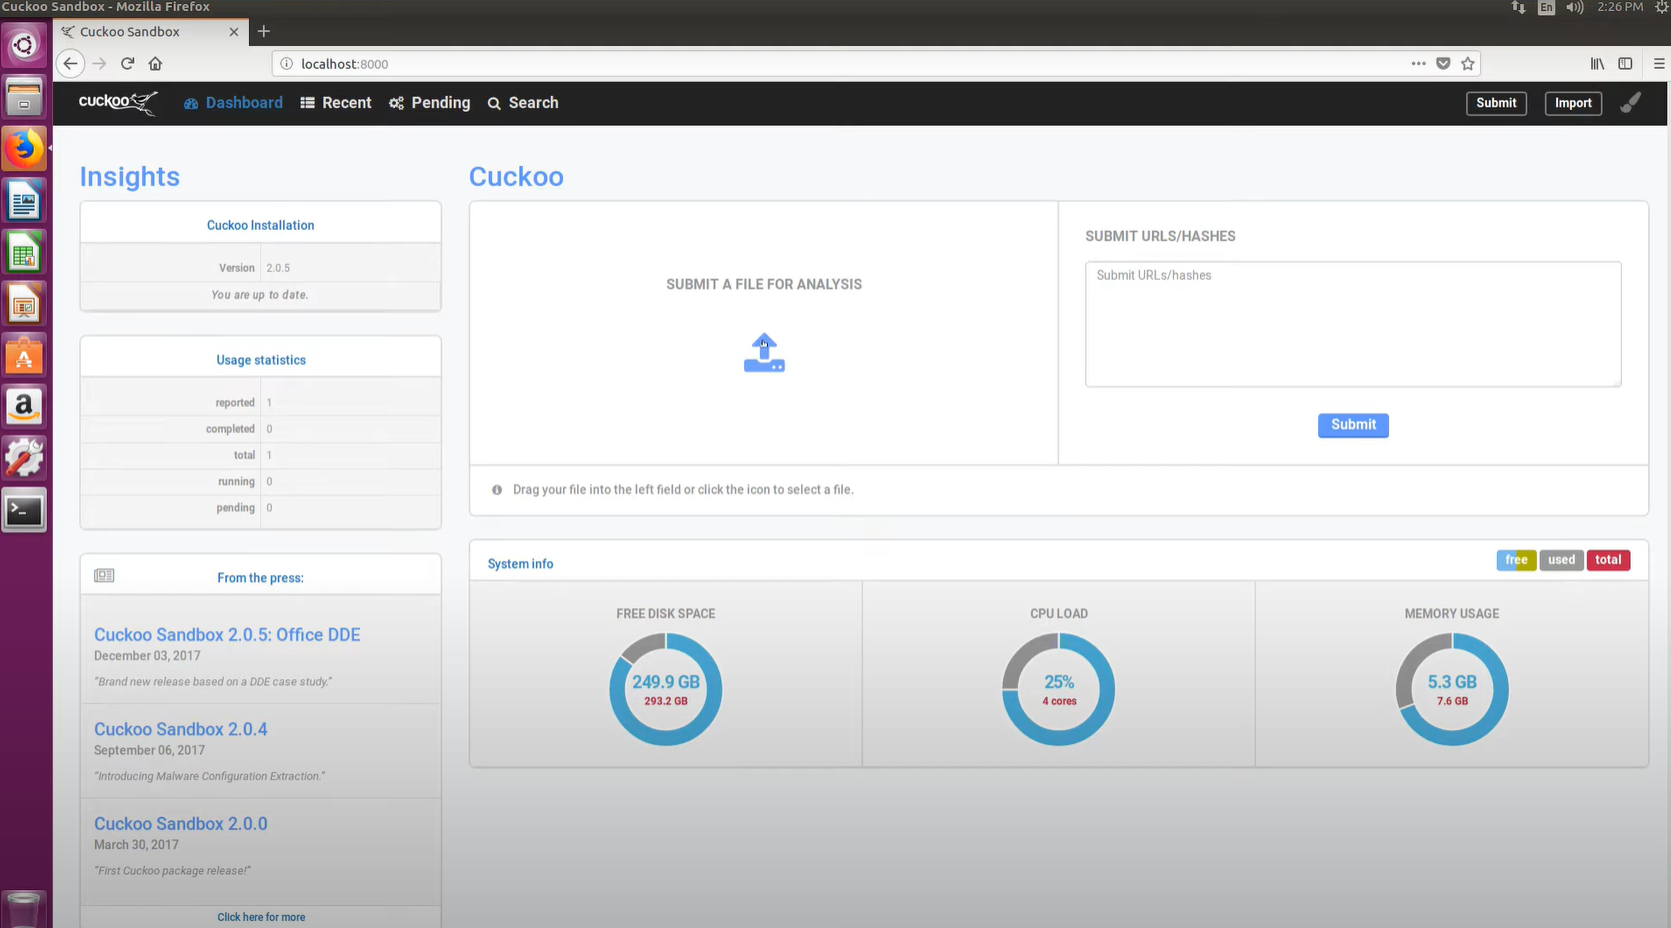Open System Settings wrench icon in the dock
This screenshot has height=928, width=1671.
[x=24, y=458]
